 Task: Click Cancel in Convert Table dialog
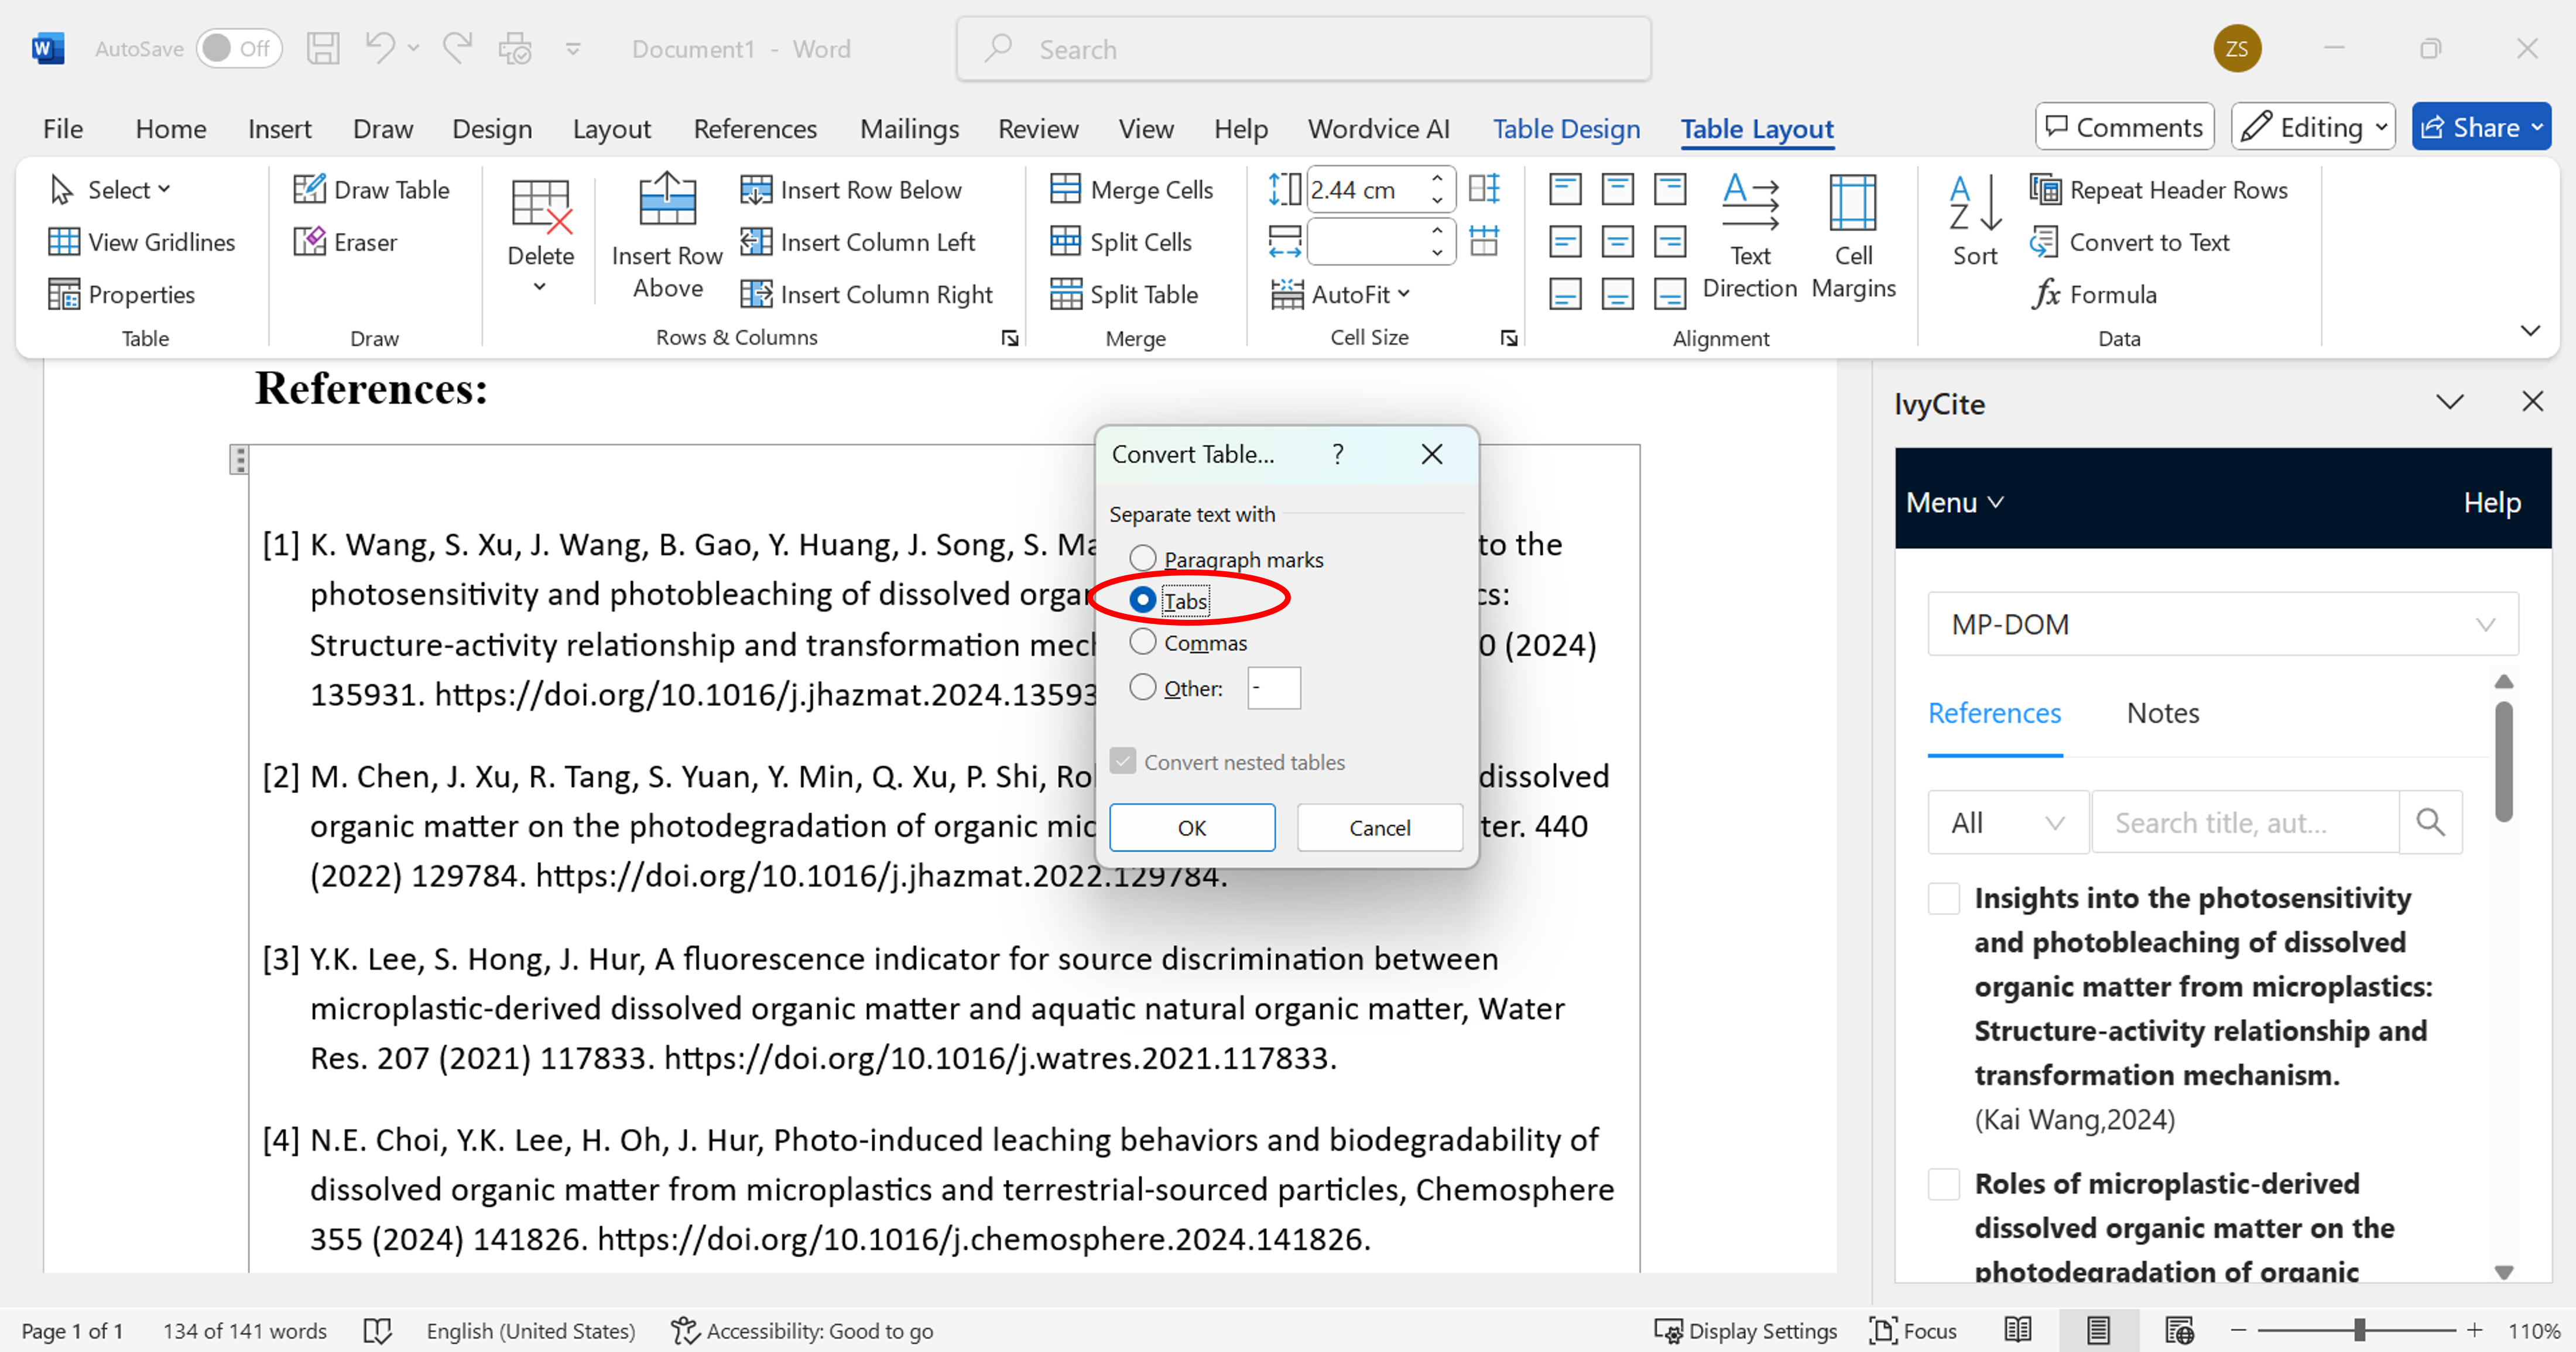(1379, 827)
